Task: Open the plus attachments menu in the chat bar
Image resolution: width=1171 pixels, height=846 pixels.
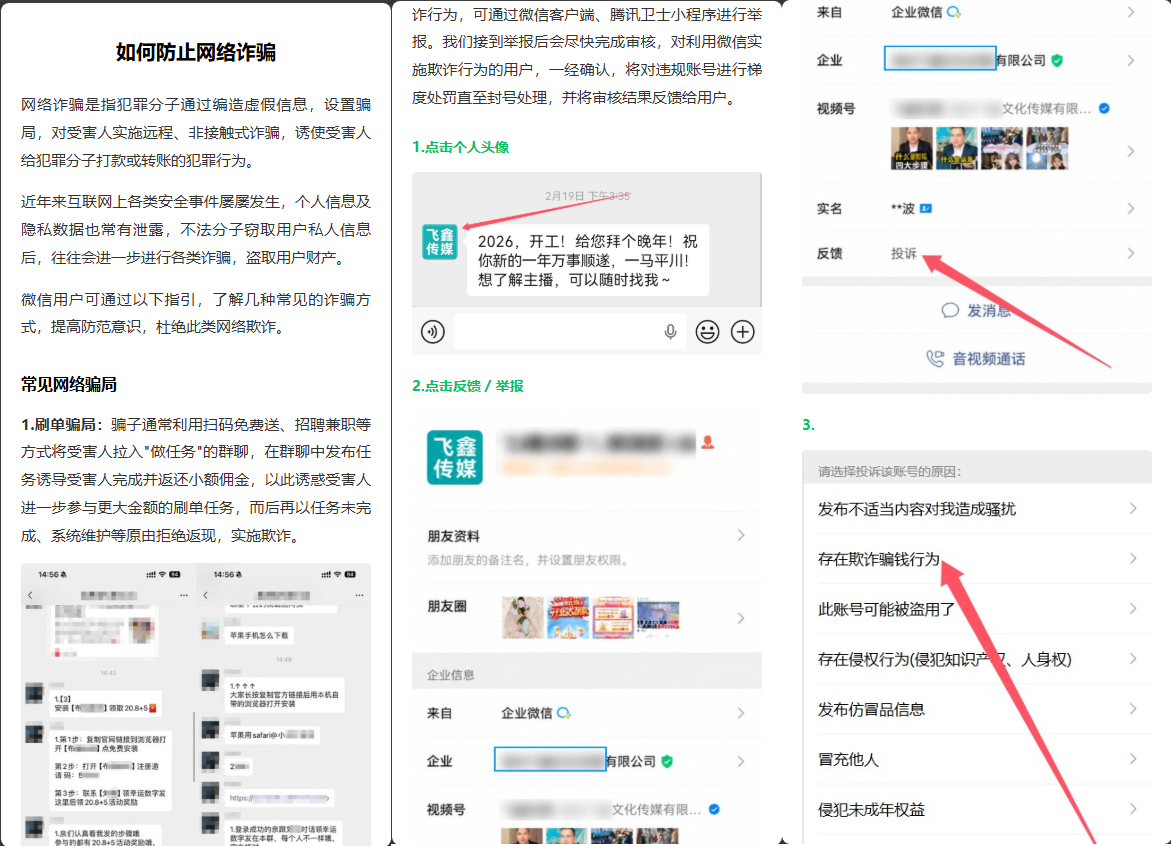Action: tap(742, 332)
